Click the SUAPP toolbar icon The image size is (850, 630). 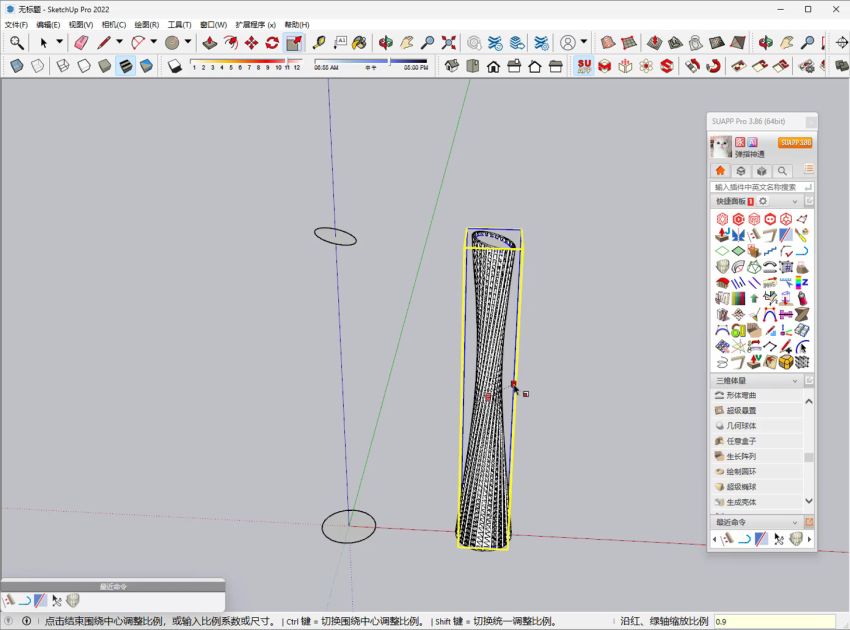584,66
